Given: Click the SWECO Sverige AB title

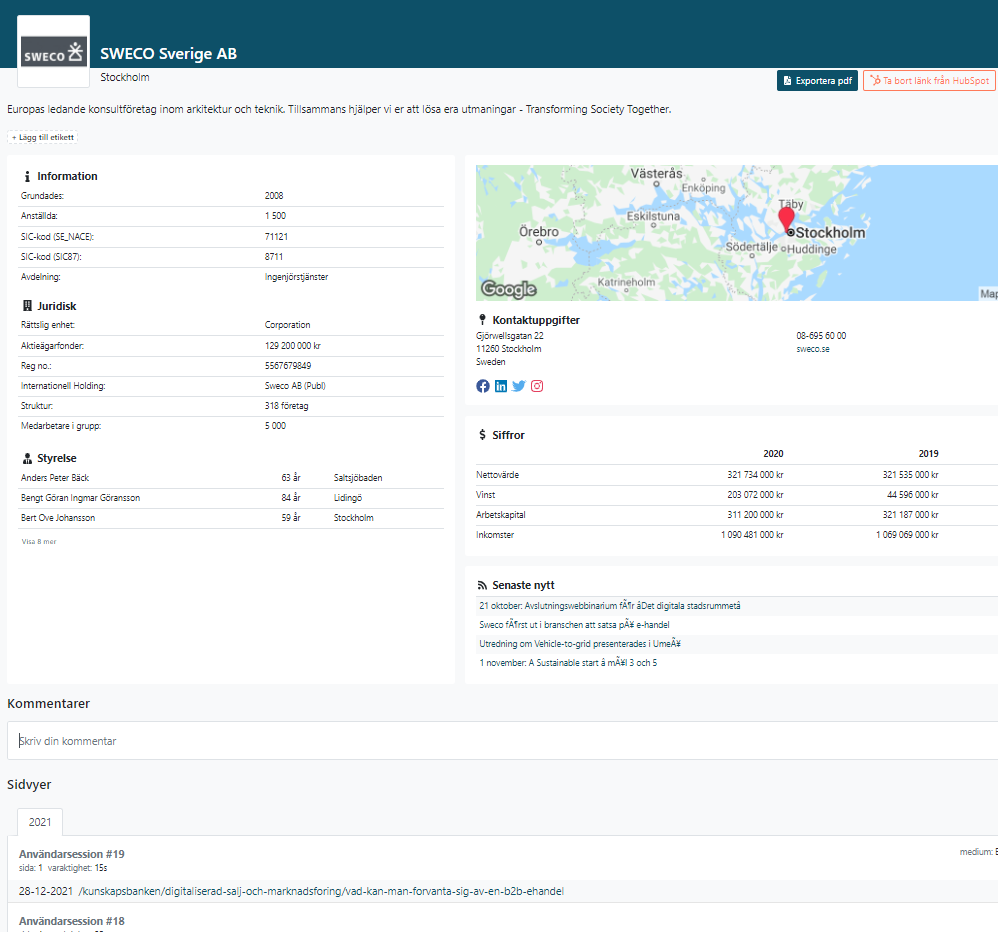Looking at the screenshot, I should click(168, 53).
